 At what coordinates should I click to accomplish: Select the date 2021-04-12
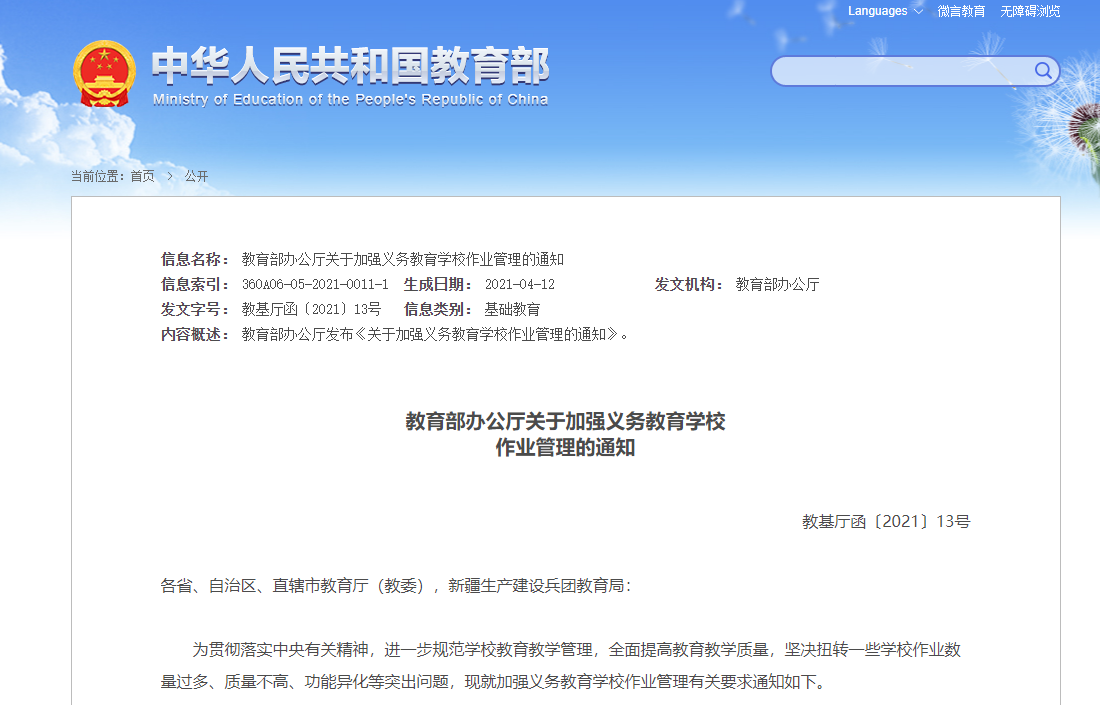point(520,284)
